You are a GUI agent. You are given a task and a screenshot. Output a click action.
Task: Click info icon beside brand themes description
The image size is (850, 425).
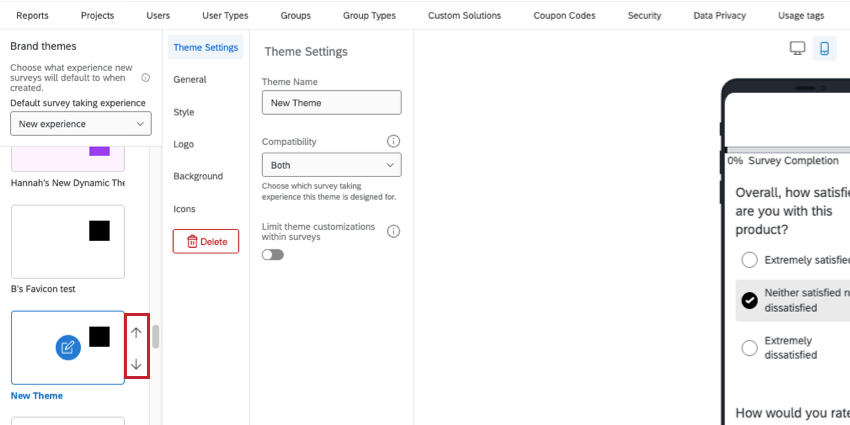coord(146,77)
